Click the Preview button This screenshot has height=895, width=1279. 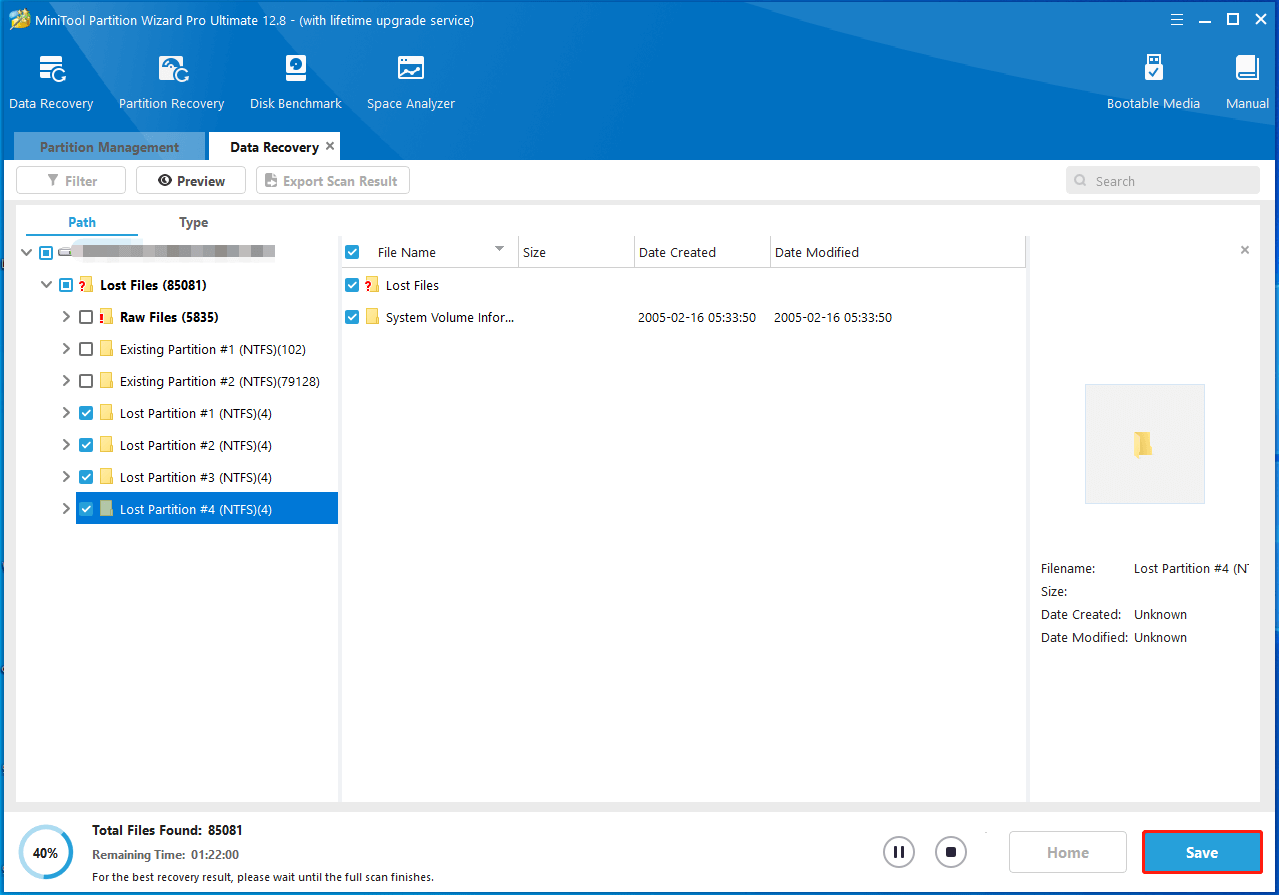pos(191,181)
